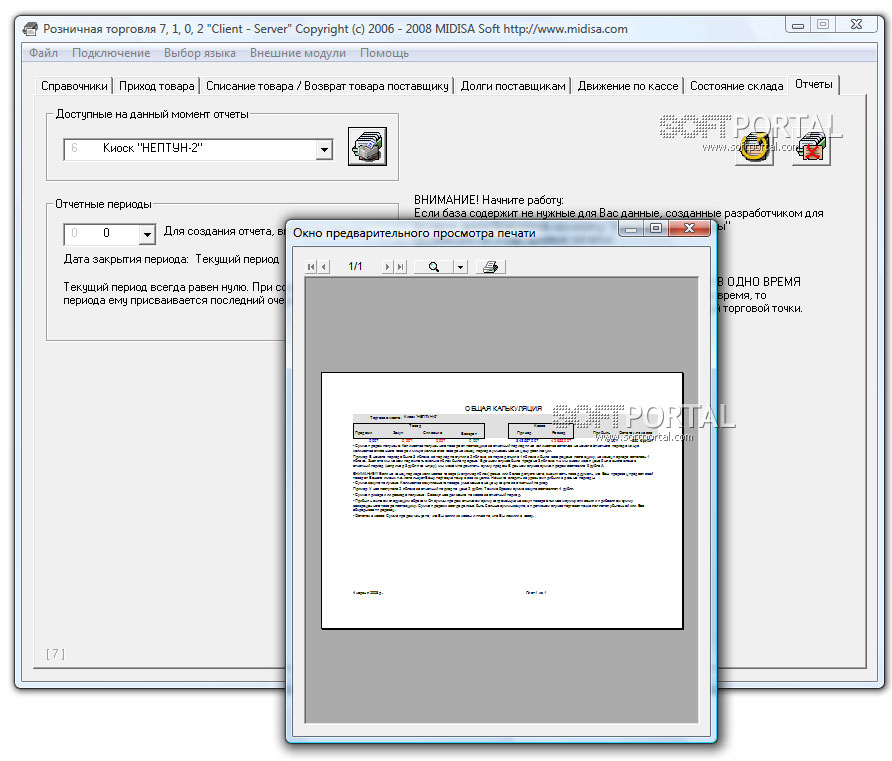Image resolution: width=892 pixels, height=761 pixels.
Task: Switch to Списание товара / Возврат товара поставщику tab
Action: pos(327,86)
